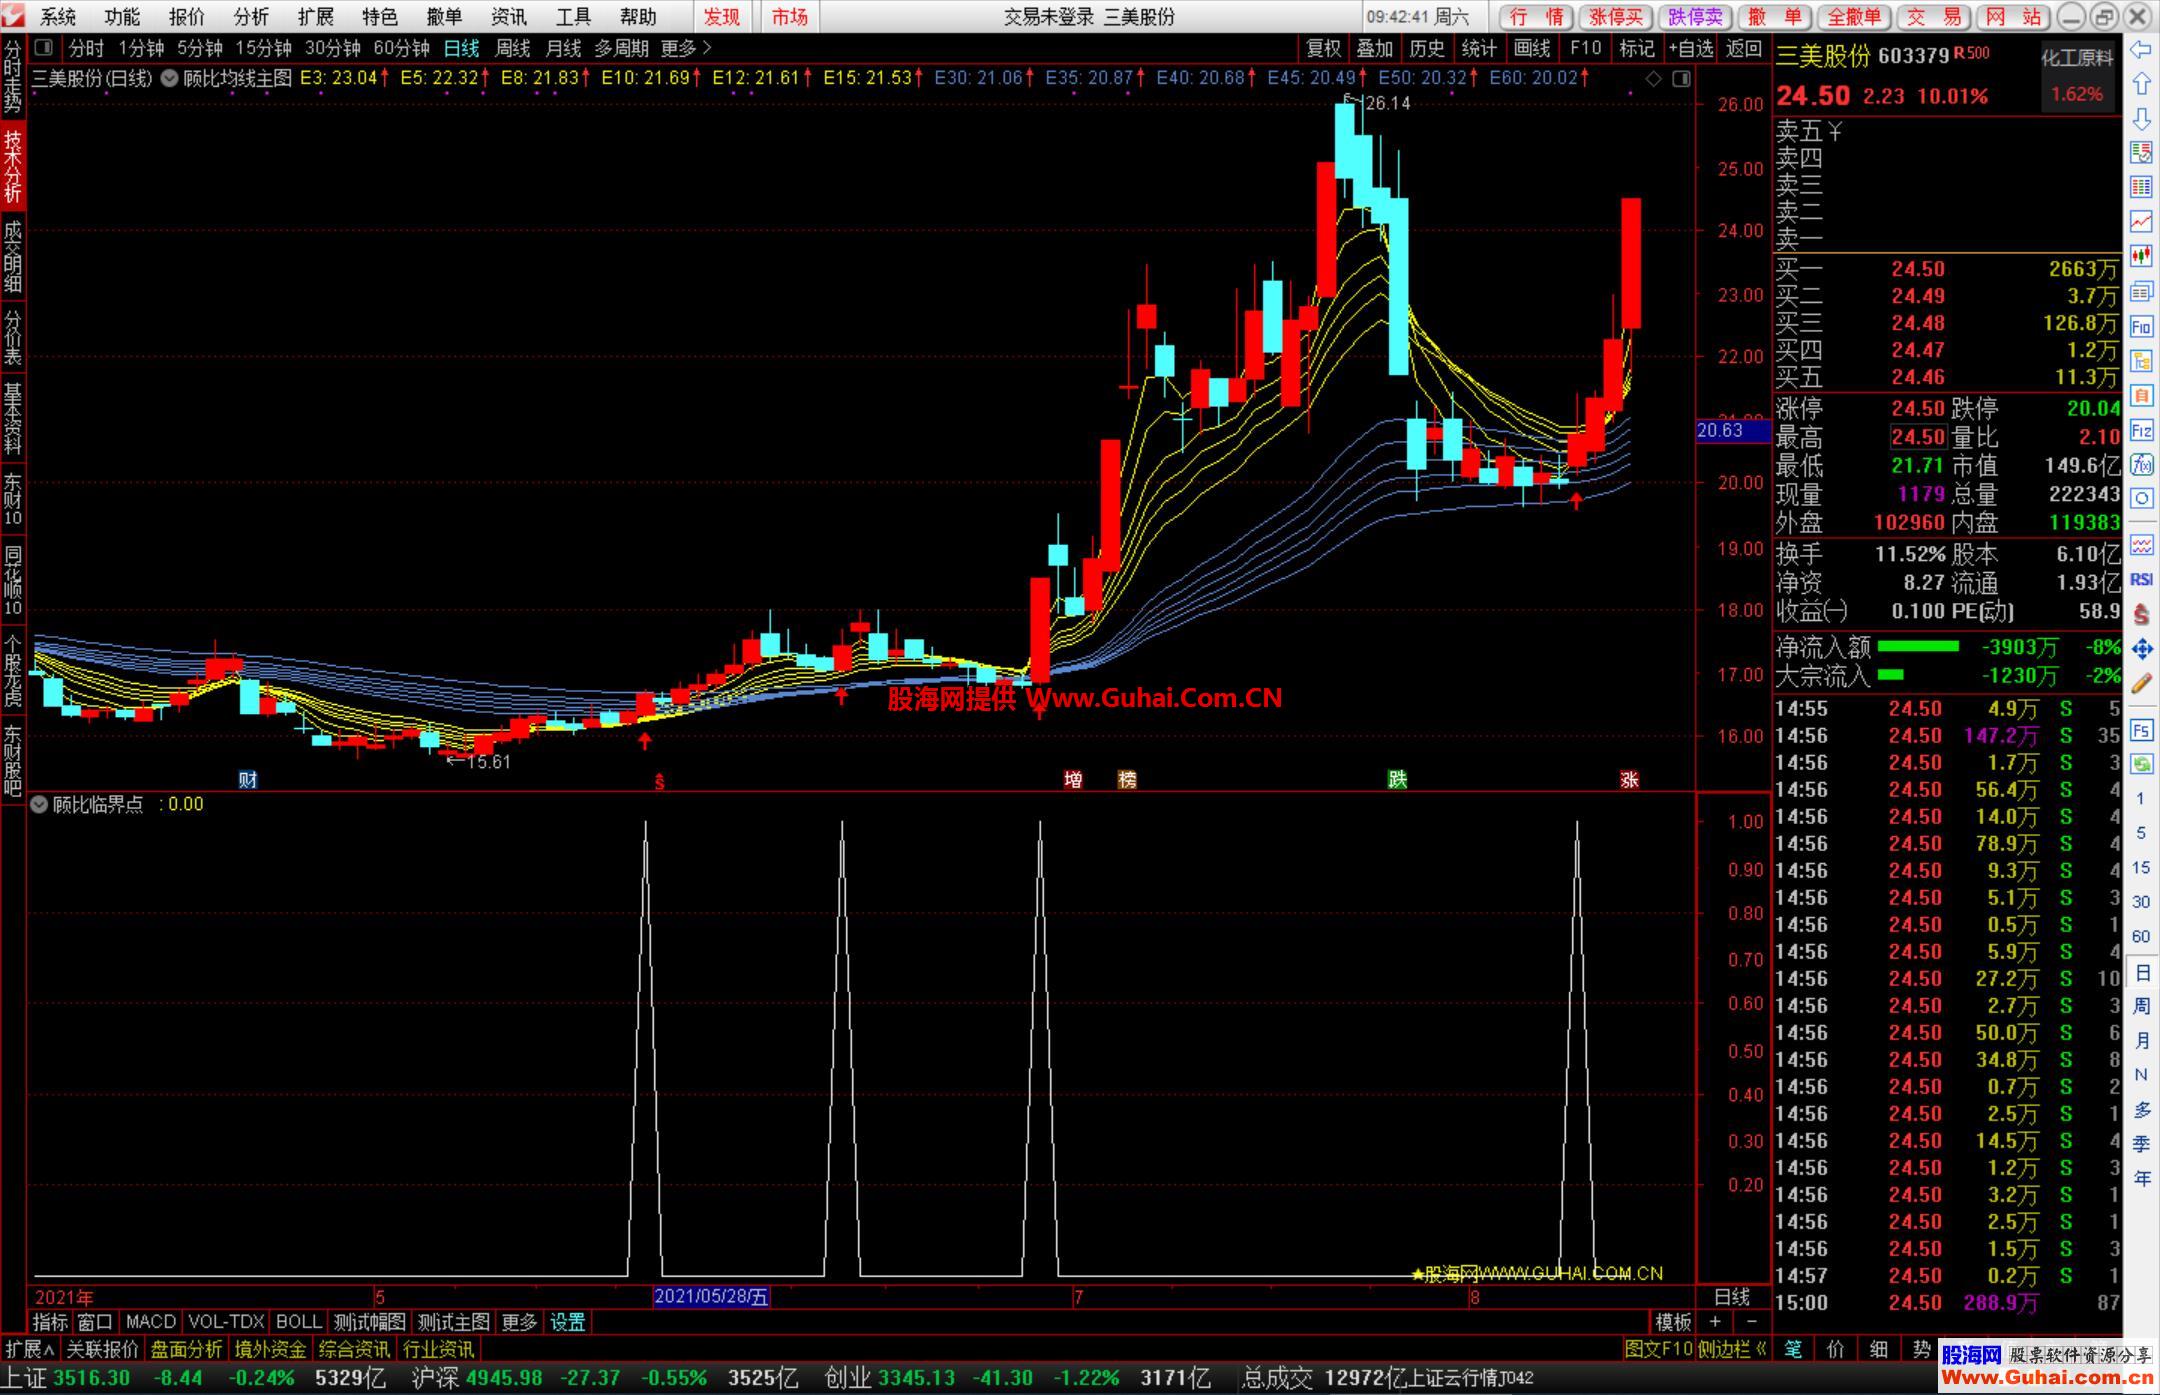The width and height of the screenshot is (2160, 1395).
Task: Click the green 净流入额 bar
Action: 1918,647
